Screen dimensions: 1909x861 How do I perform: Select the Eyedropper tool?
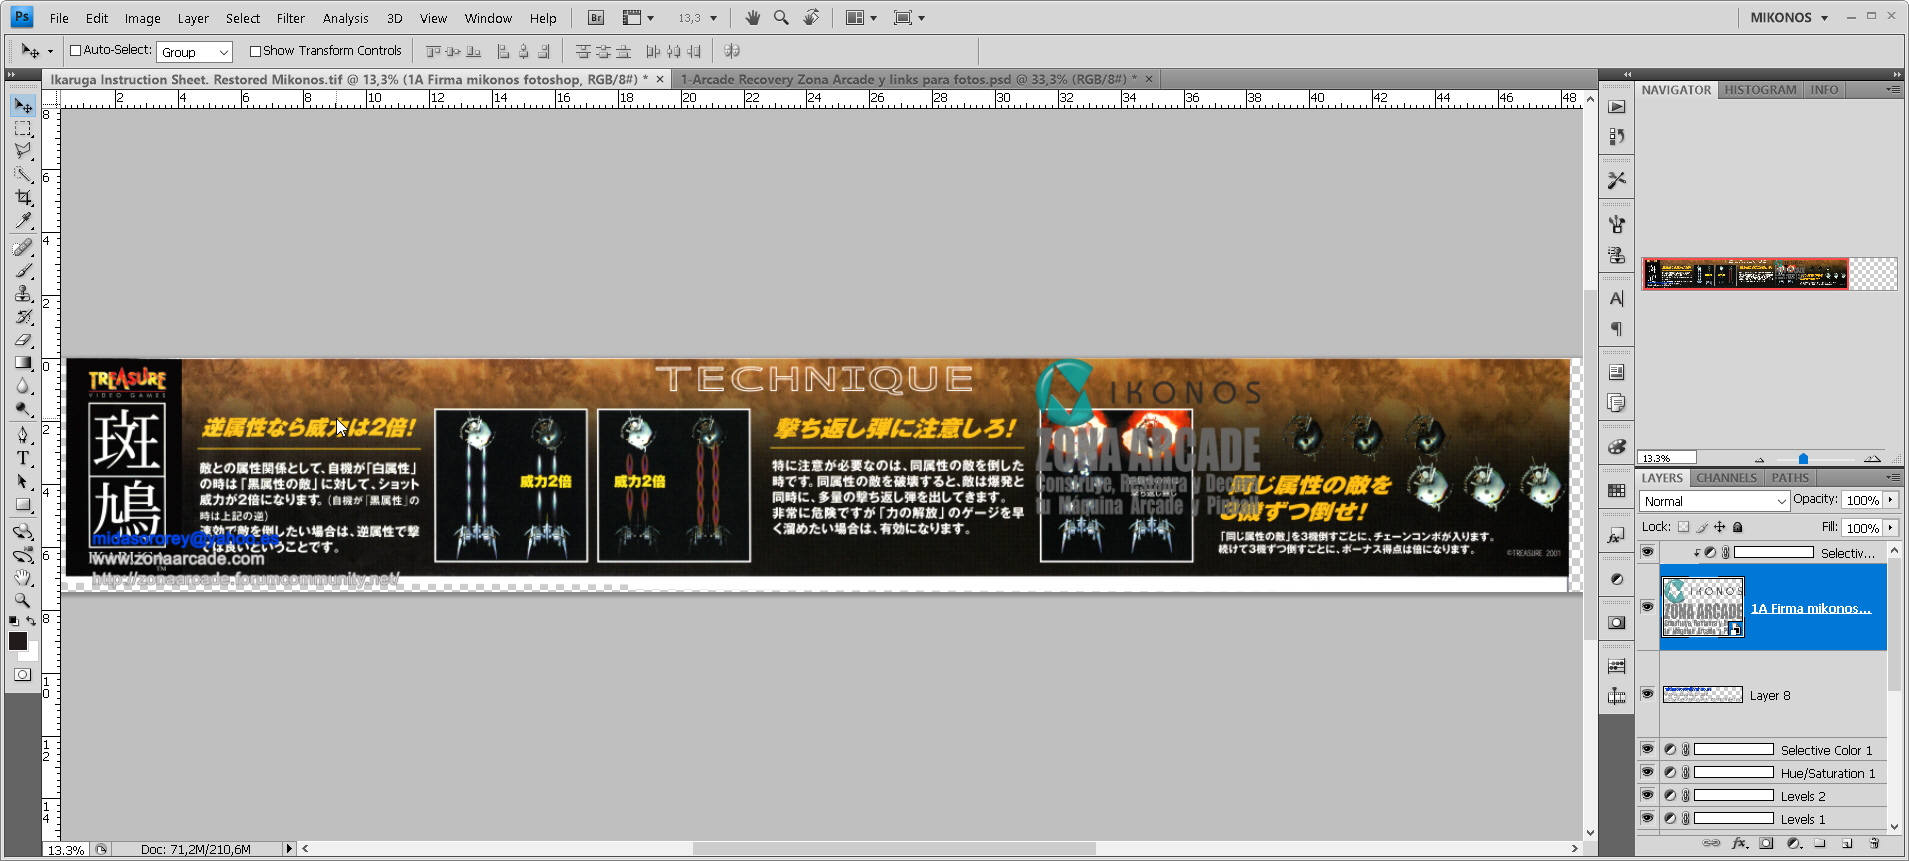click(x=23, y=220)
